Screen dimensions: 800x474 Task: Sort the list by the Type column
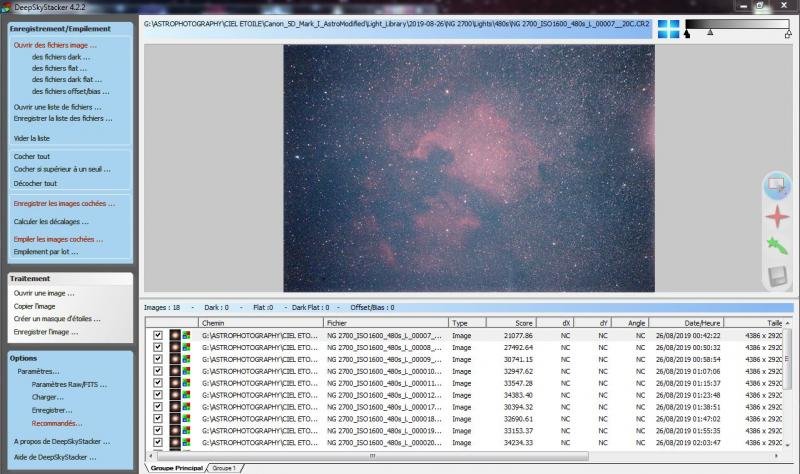tap(467, 323)
